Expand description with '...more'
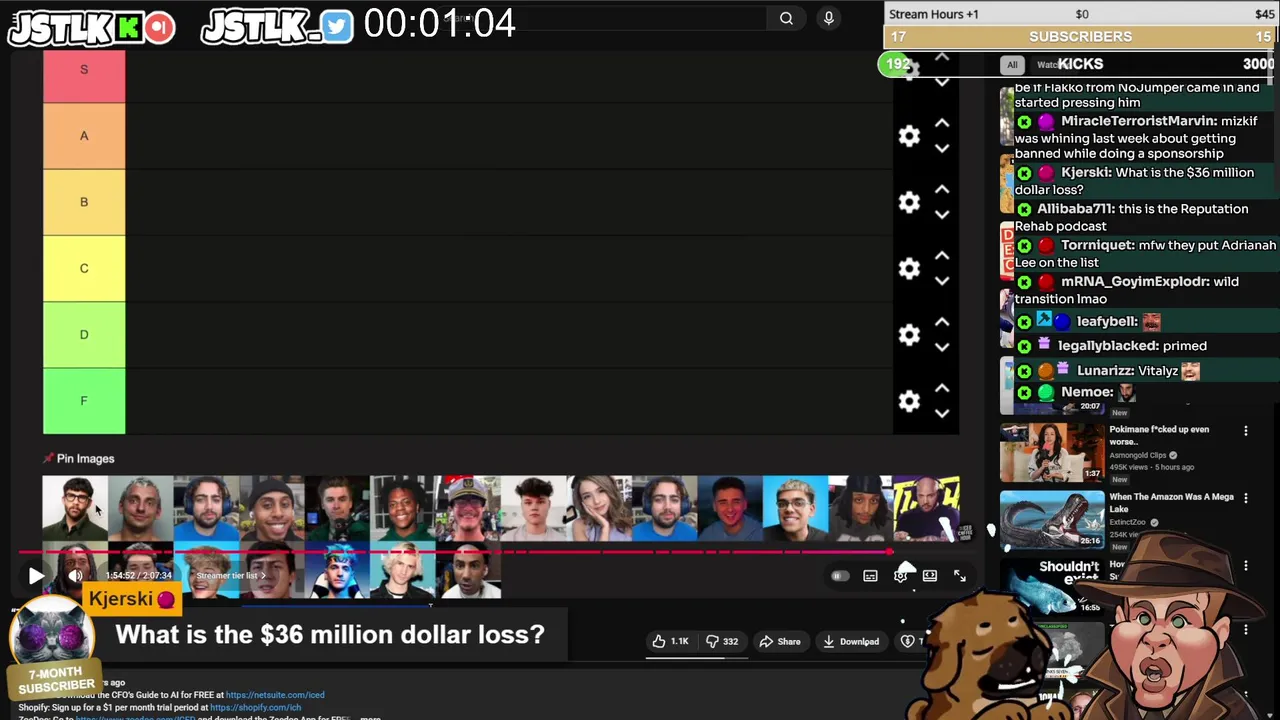The width and height of the screenshot is (1280, 720). click(370, 717)
